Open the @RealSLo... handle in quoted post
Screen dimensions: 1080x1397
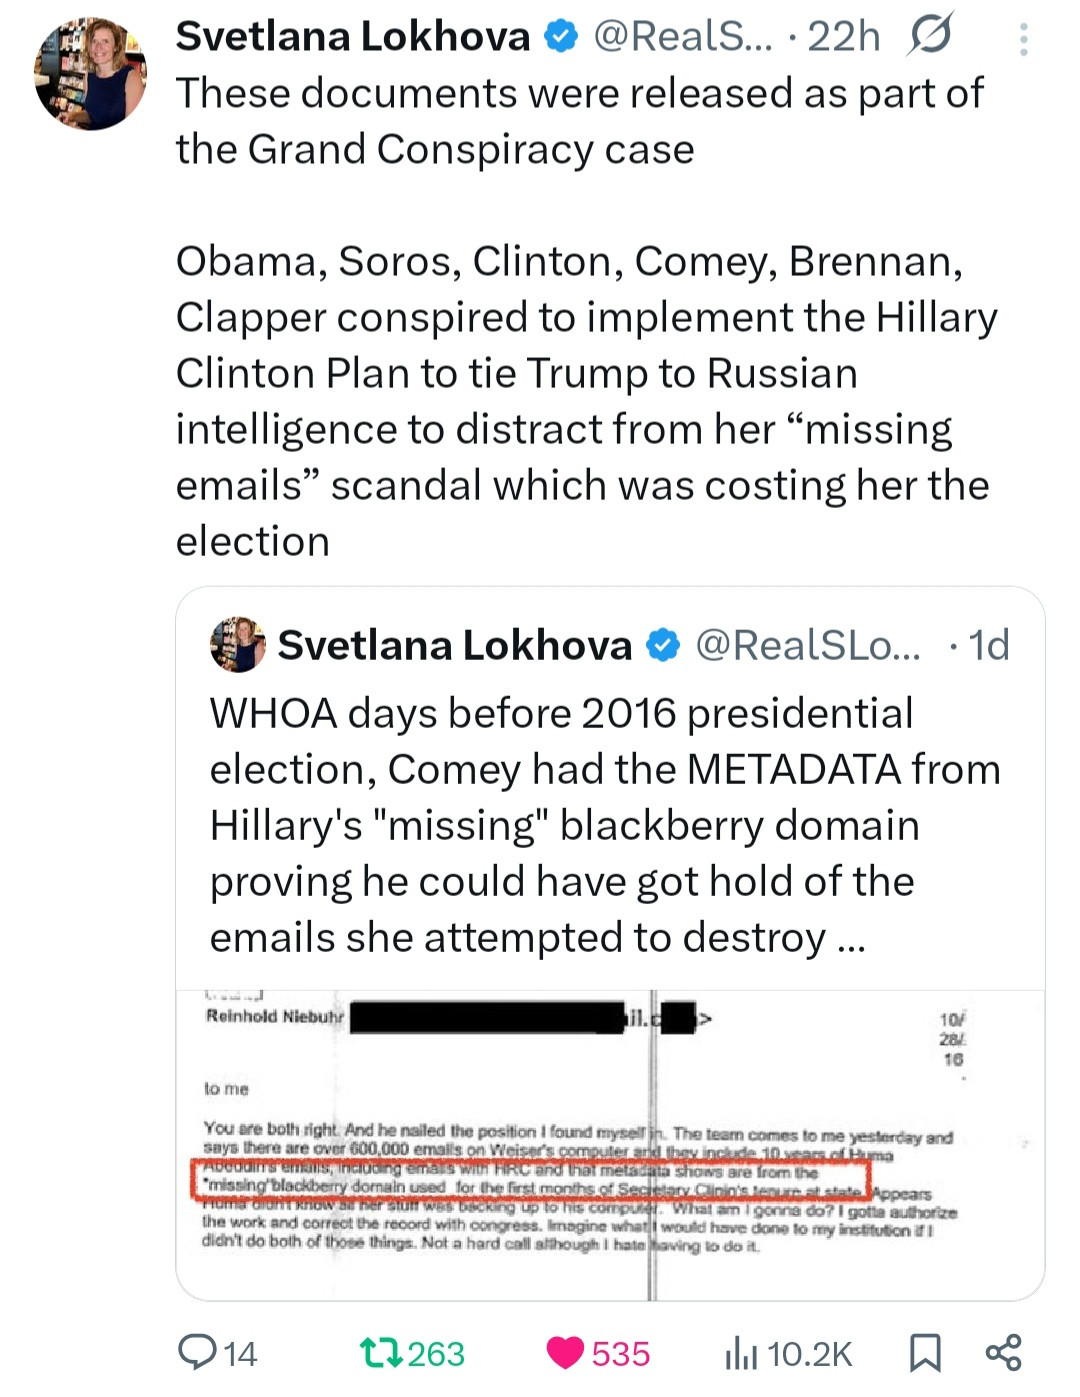[807, 645]
